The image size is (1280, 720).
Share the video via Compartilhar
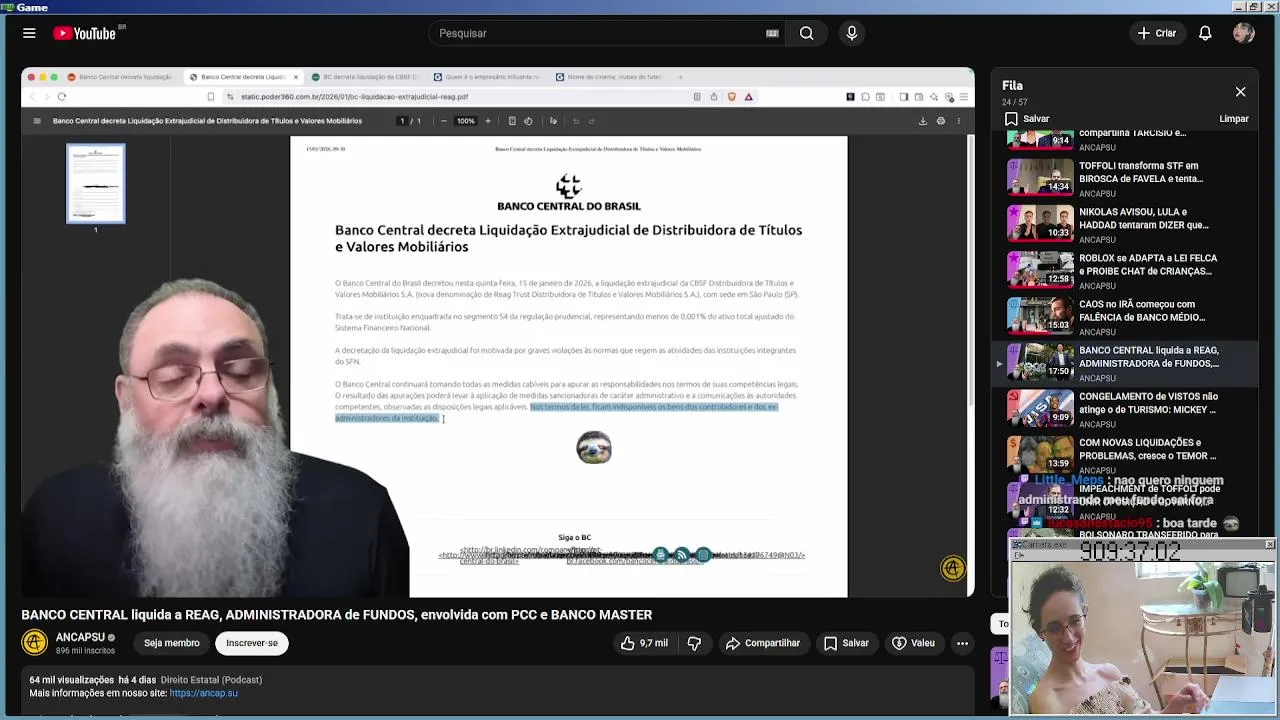coord(763,643)
